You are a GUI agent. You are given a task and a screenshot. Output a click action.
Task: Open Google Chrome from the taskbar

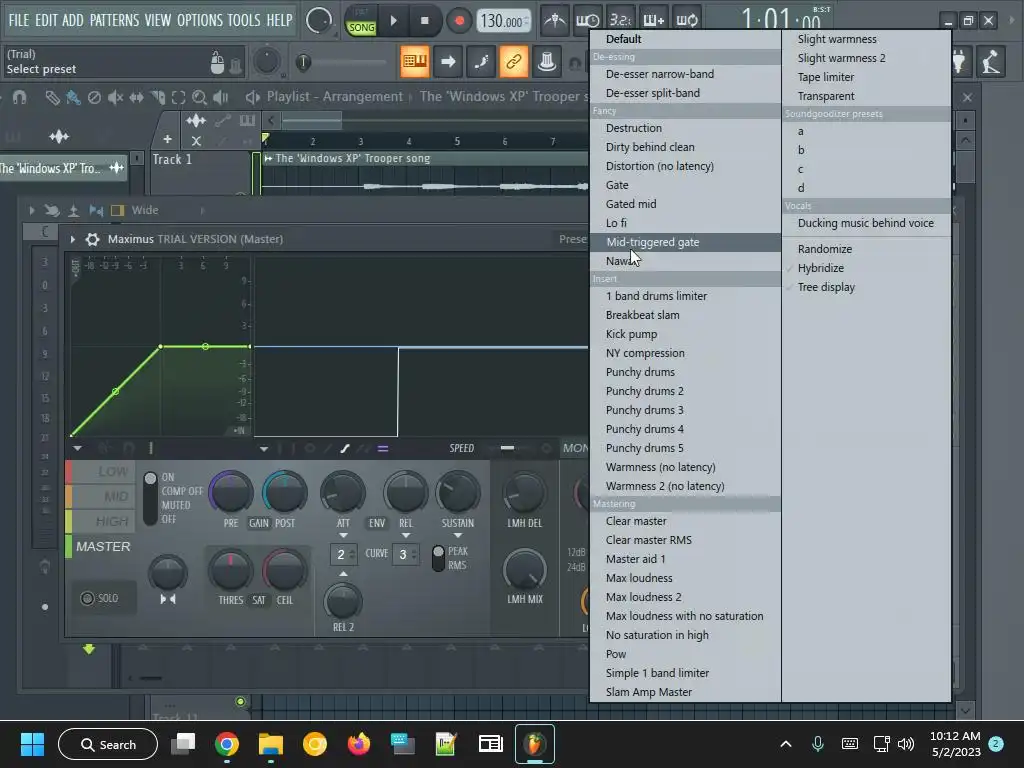227,744
